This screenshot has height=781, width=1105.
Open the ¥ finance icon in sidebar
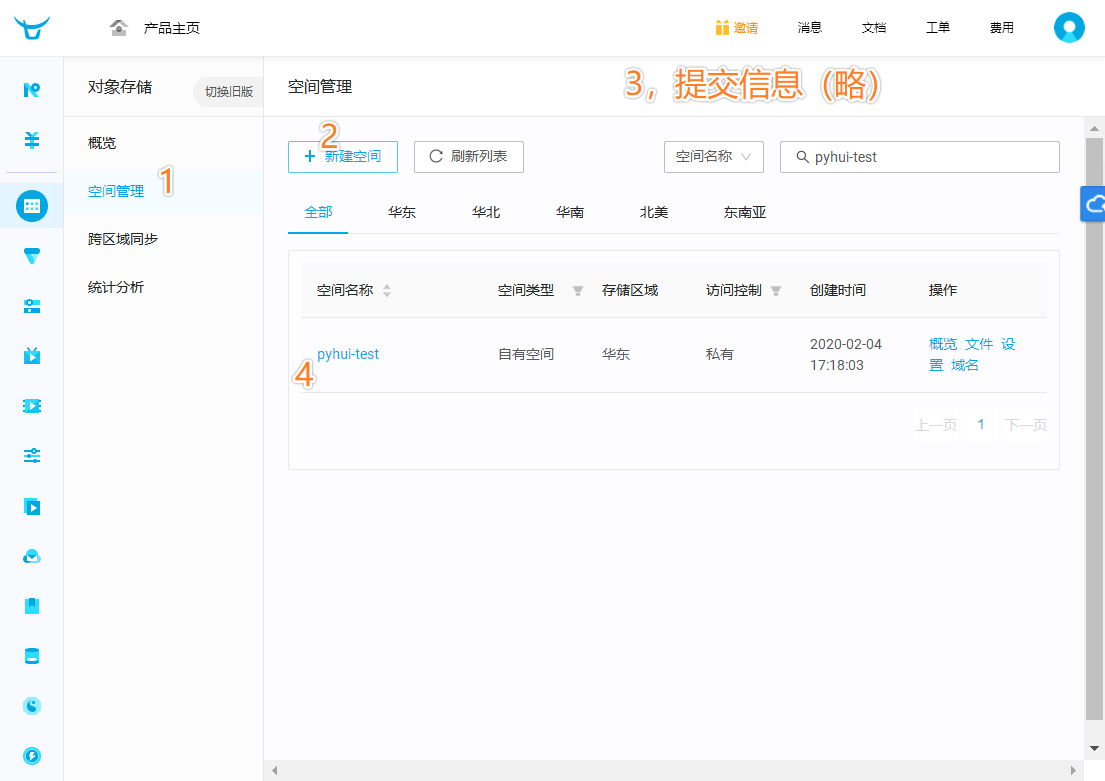(31, 140)
